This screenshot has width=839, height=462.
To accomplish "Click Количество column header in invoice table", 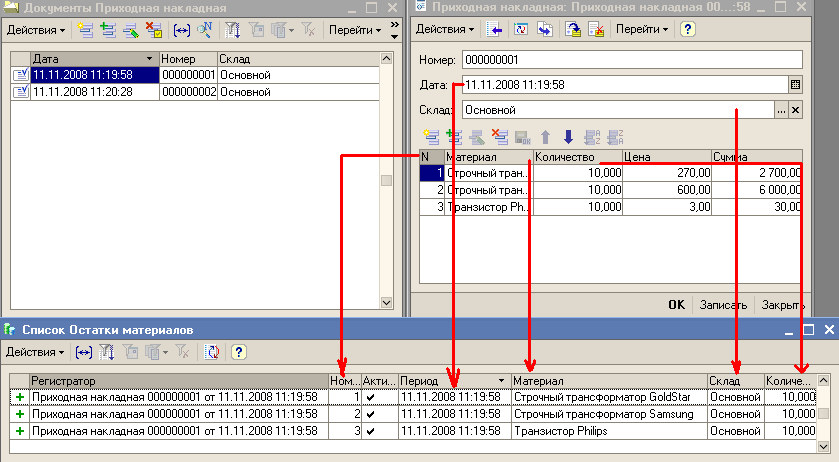I will pos(578,157).
